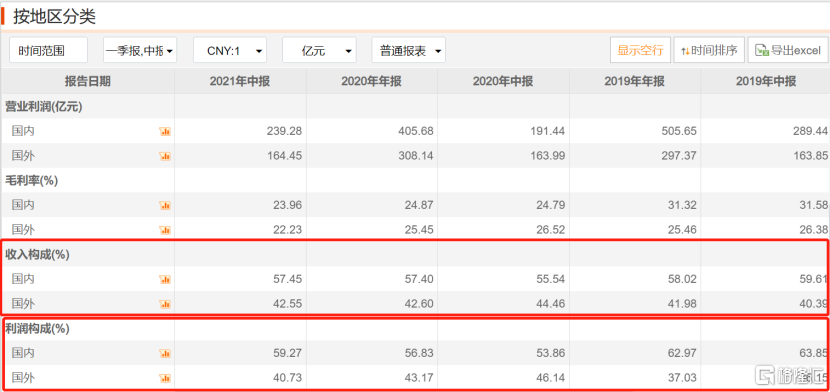Select cell value 56.83
Image resolution: width=830 pixels, height=392 pixels.
(419, 353)
